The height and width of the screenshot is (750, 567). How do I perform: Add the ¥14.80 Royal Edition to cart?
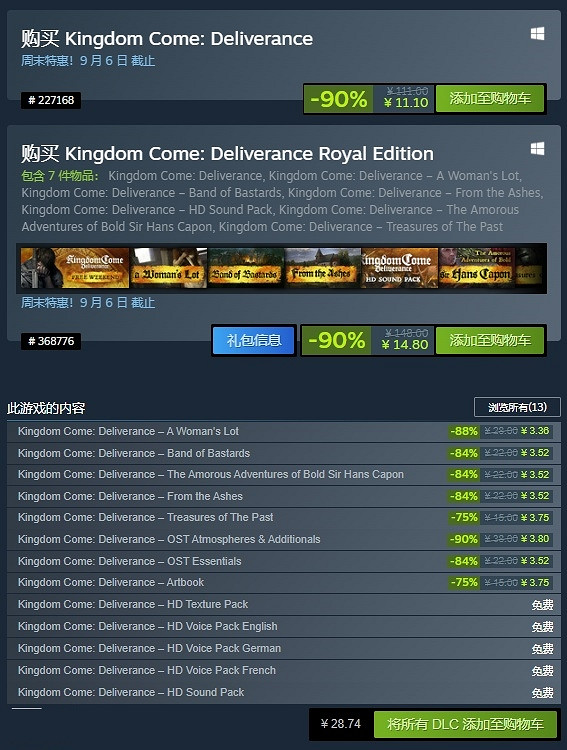point(490,341)
